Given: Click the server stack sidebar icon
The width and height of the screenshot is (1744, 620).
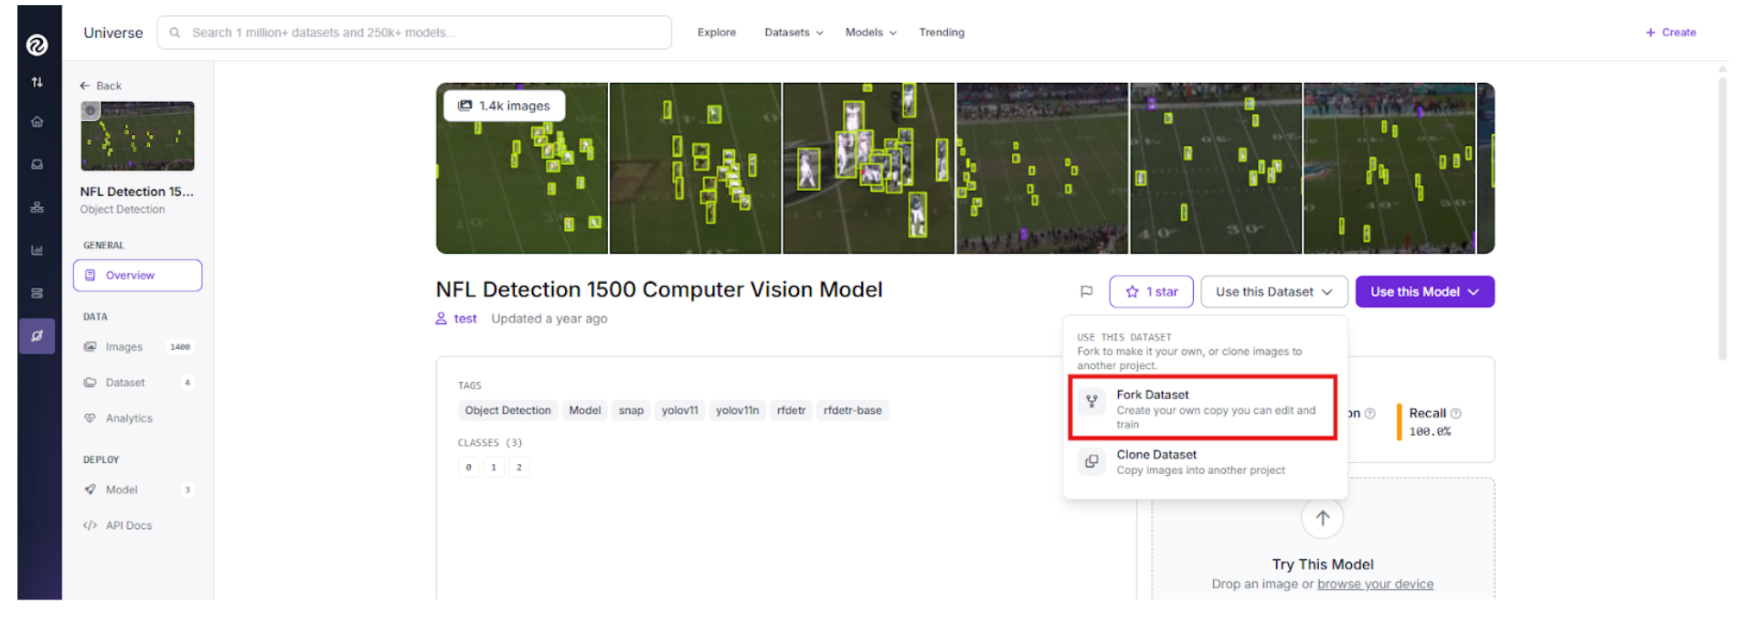Looking at the screenshot, I should coord(37,293).
